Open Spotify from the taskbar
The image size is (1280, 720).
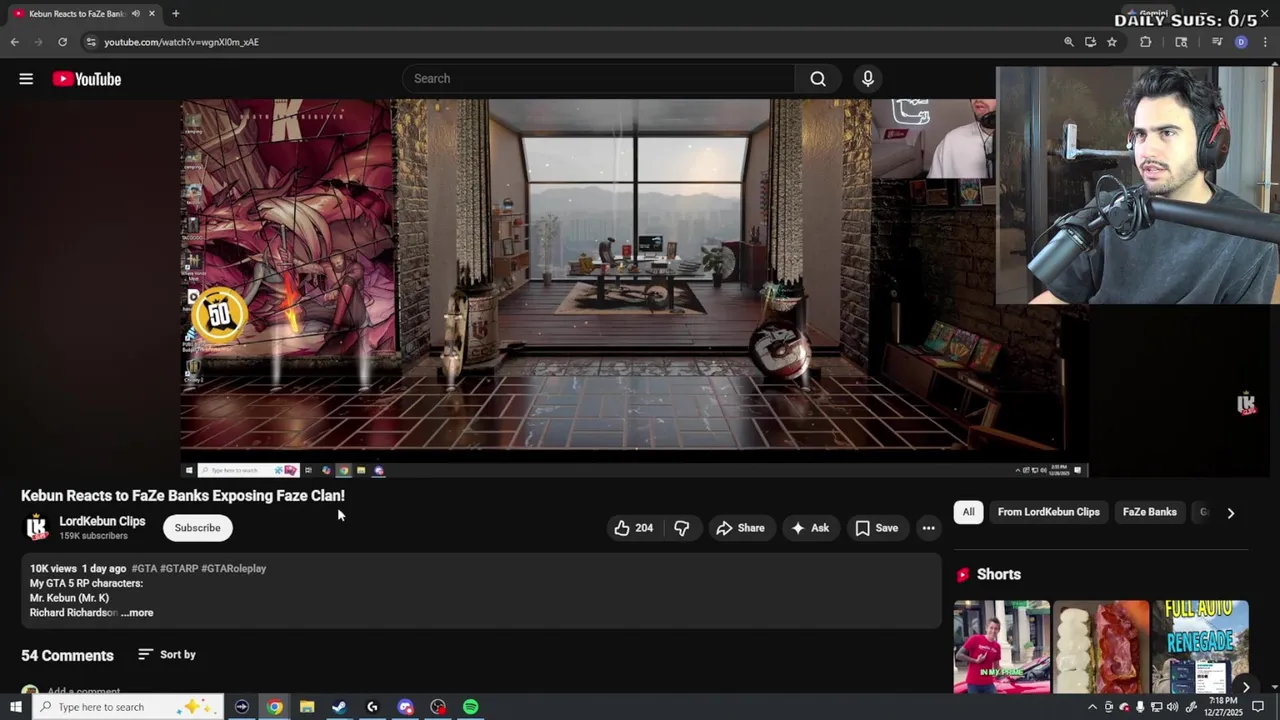click(470, 707)
